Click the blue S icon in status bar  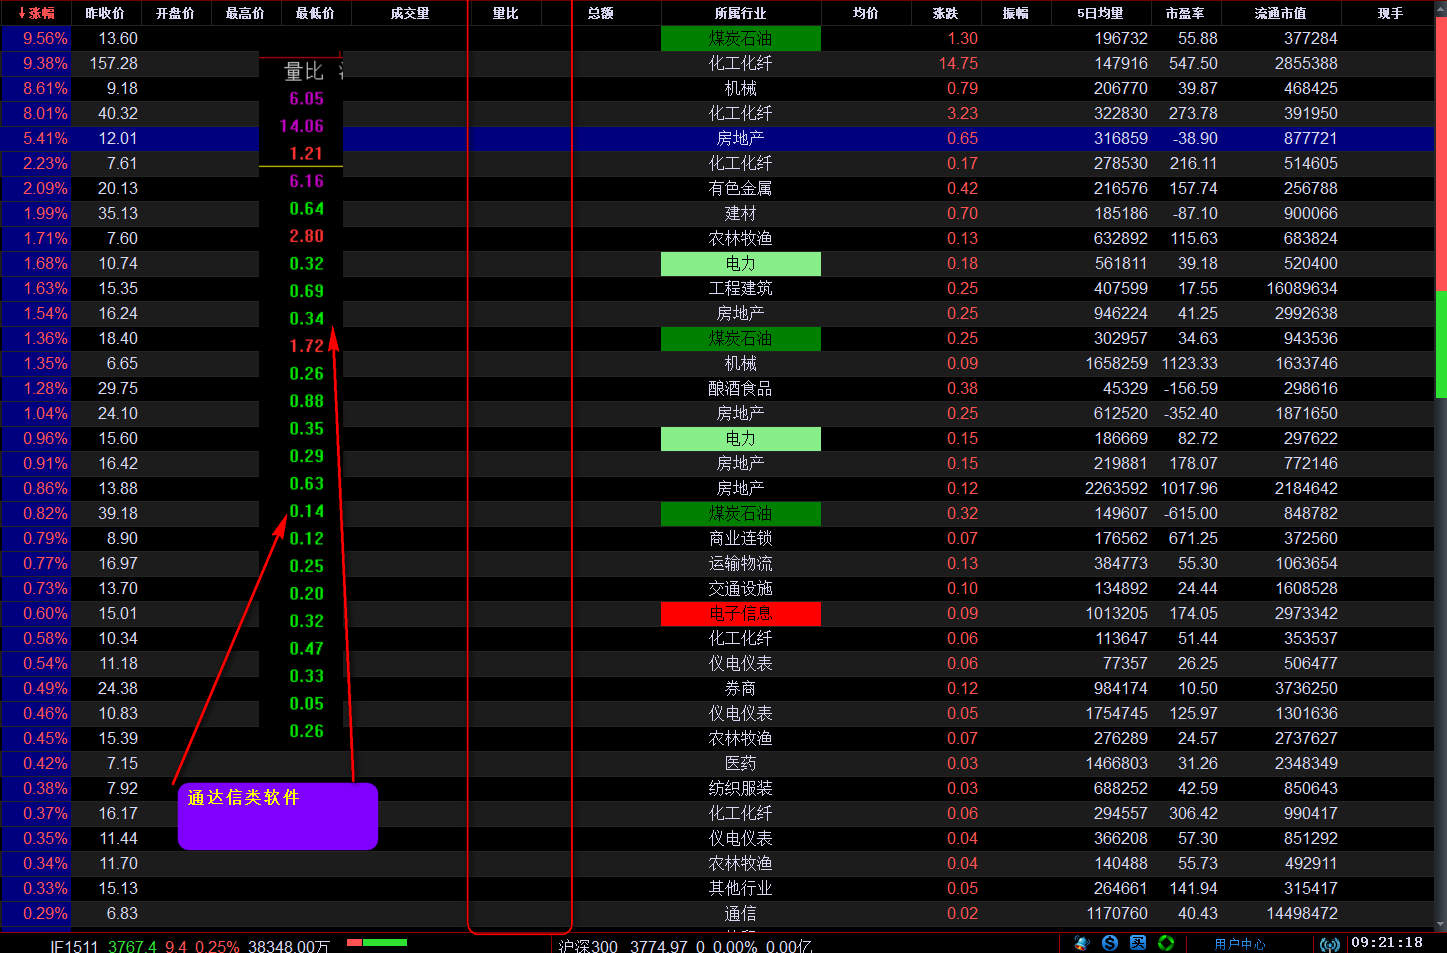(1110, 943)
